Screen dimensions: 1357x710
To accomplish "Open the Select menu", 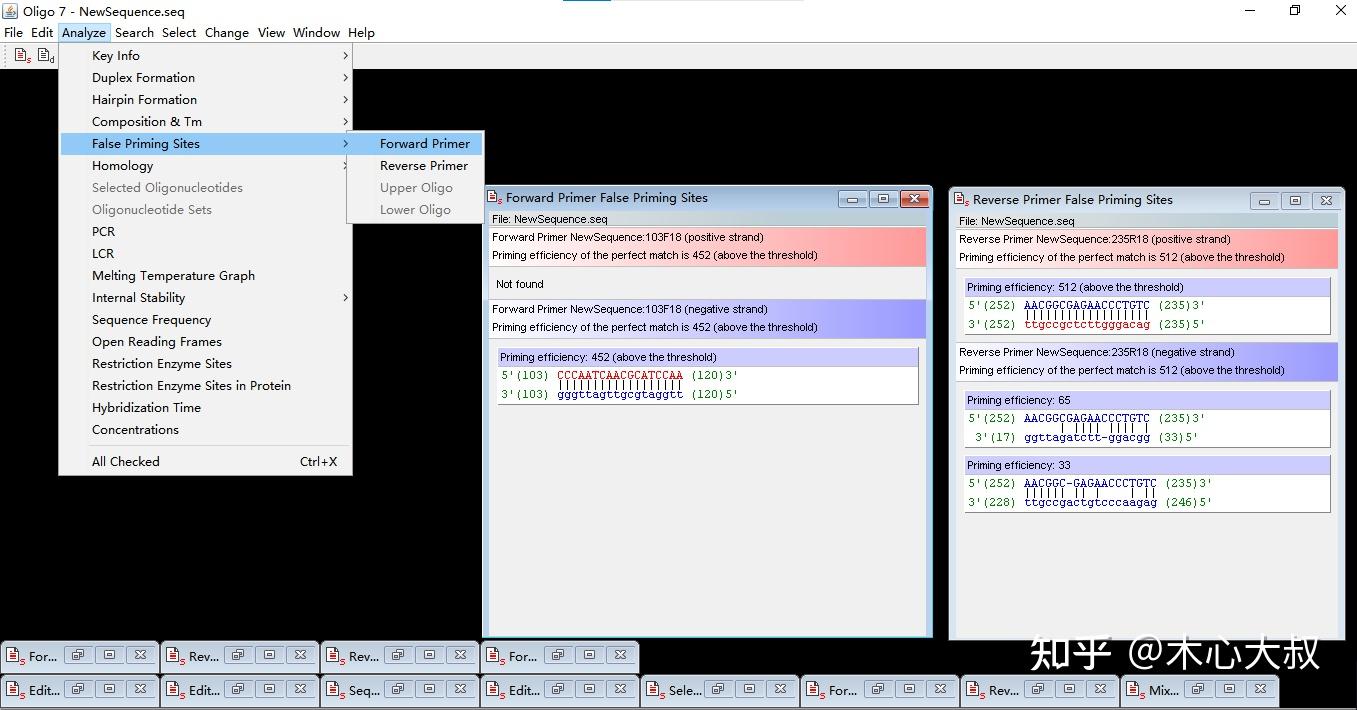I will [179, 32].
